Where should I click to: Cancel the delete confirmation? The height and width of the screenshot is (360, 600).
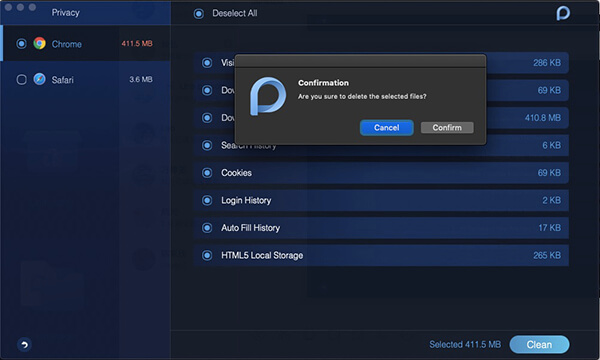pos(386,127)
